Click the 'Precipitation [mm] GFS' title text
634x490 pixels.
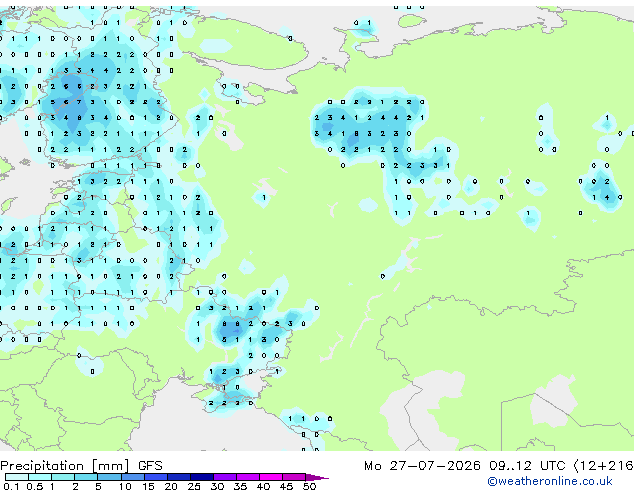pos(81,466)
